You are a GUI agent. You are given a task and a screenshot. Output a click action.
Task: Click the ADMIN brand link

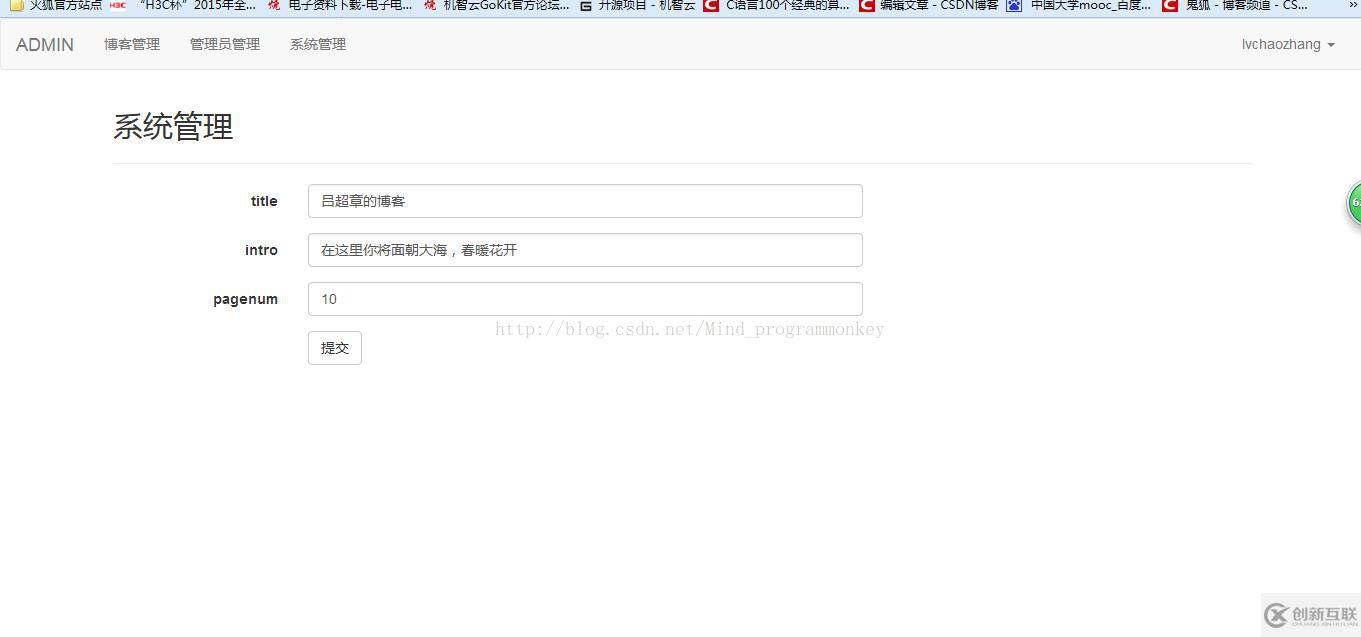pos(44,44)
